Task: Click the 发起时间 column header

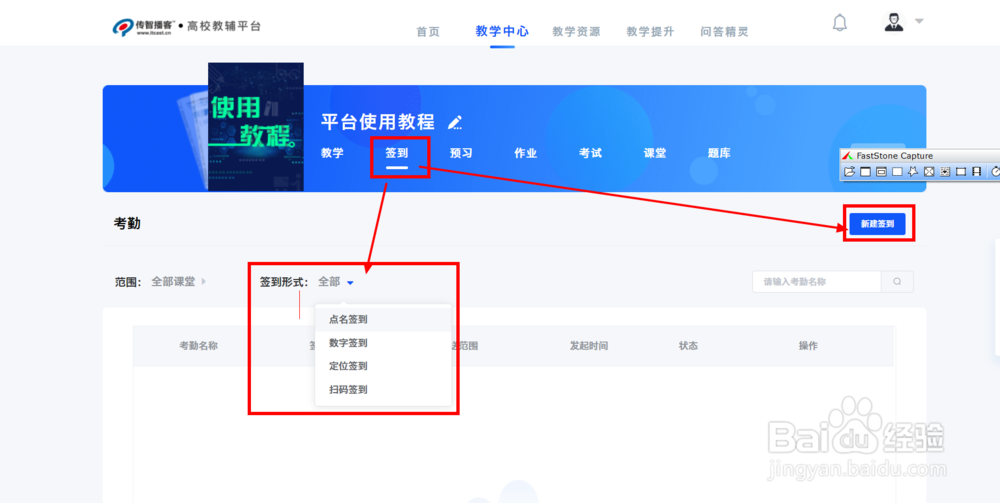Action: 588,346
